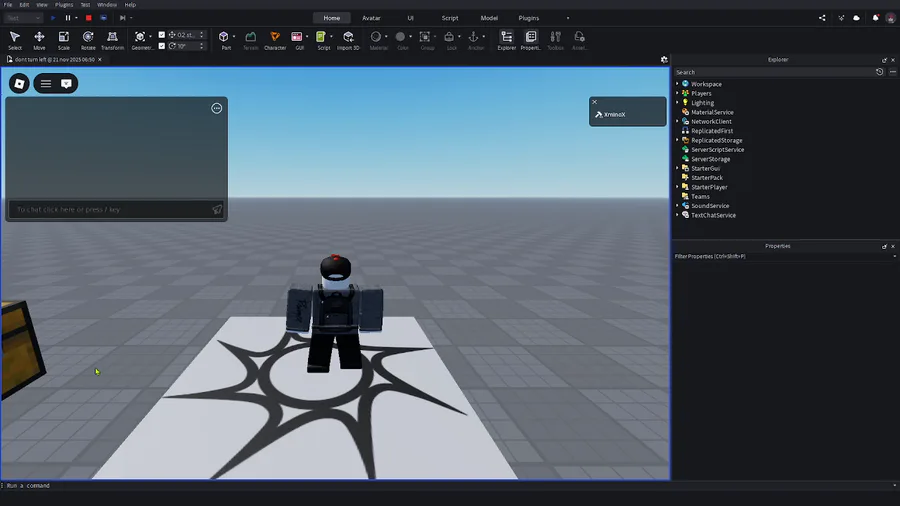Pause the running playtest
The image size is (900, 506).
(x=68, y=18)
